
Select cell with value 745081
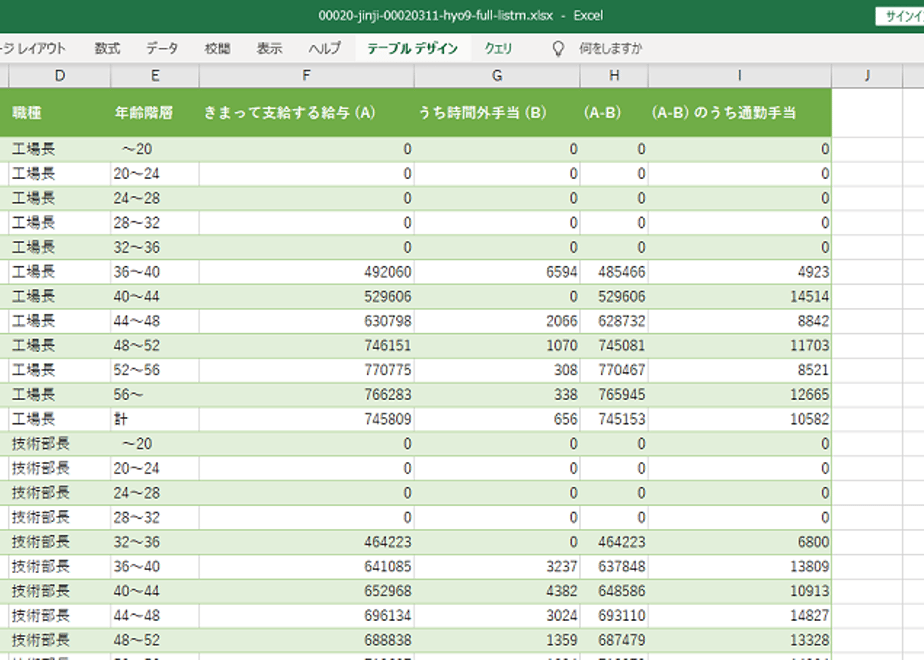614,345
